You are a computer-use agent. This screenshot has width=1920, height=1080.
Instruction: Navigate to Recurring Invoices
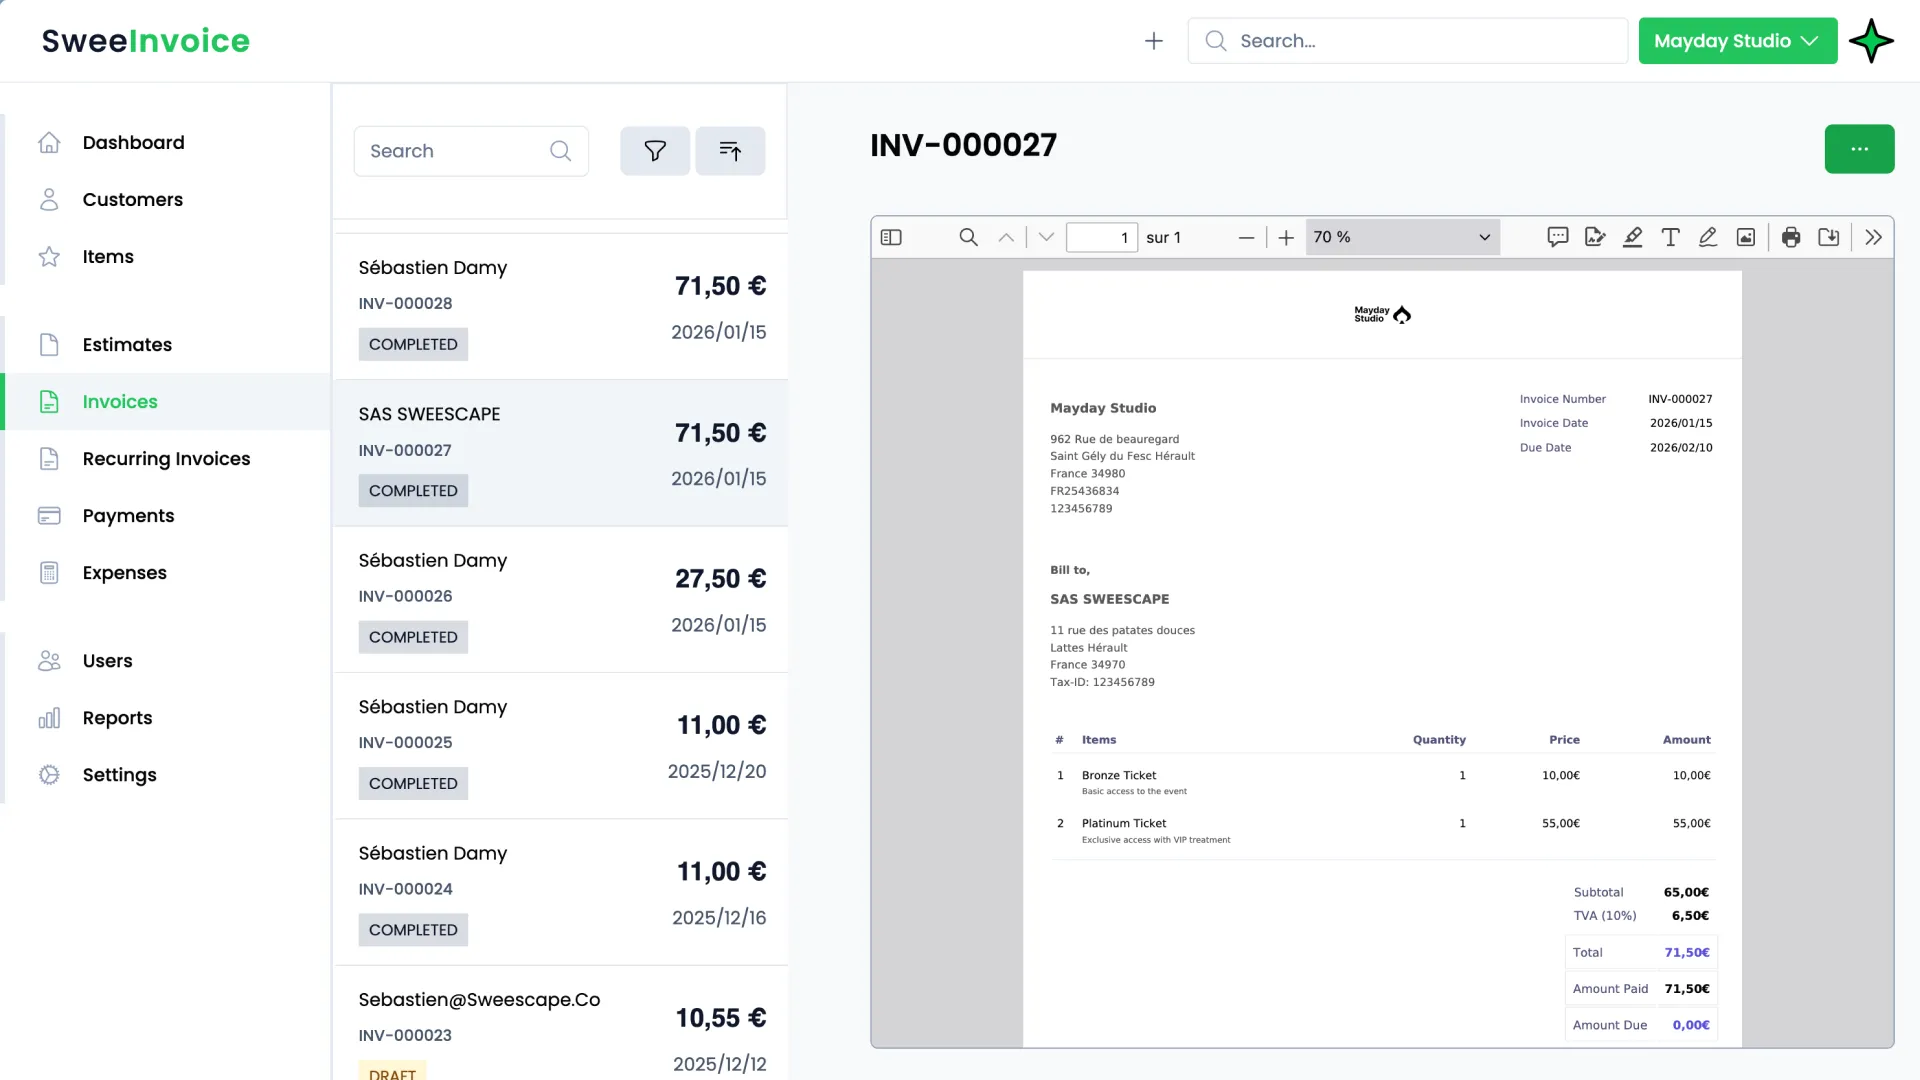[x=166, y=458]
